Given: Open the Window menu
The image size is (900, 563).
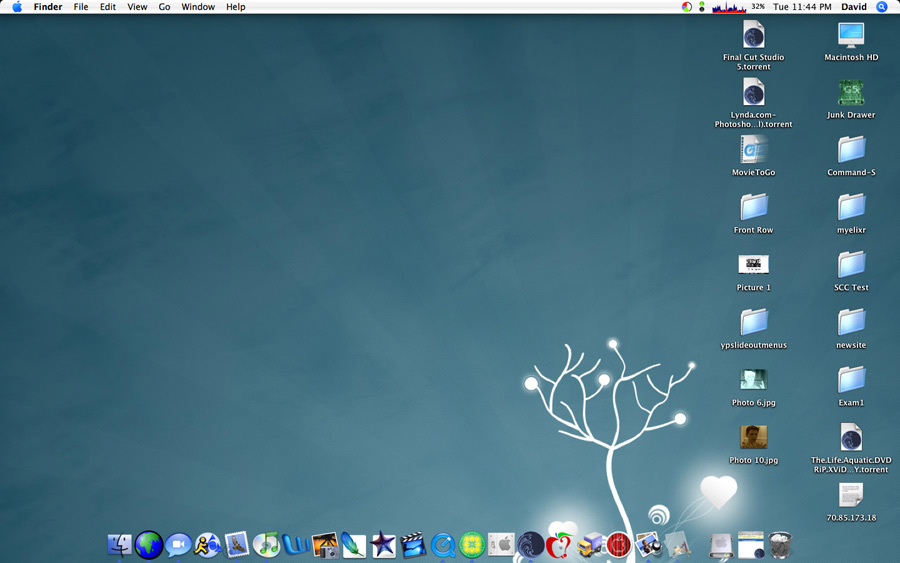Looking at the screenshot, I should [198, 7].
